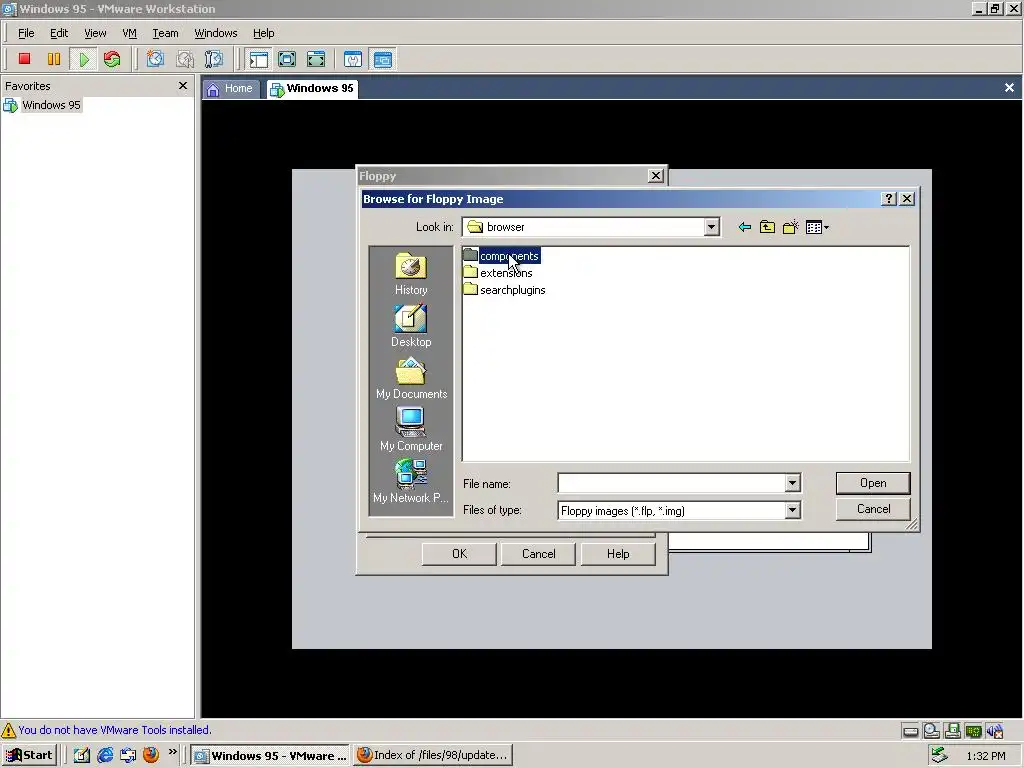Open the Windows menu
Screen dimensions: 1024x768
pos(216,33)
